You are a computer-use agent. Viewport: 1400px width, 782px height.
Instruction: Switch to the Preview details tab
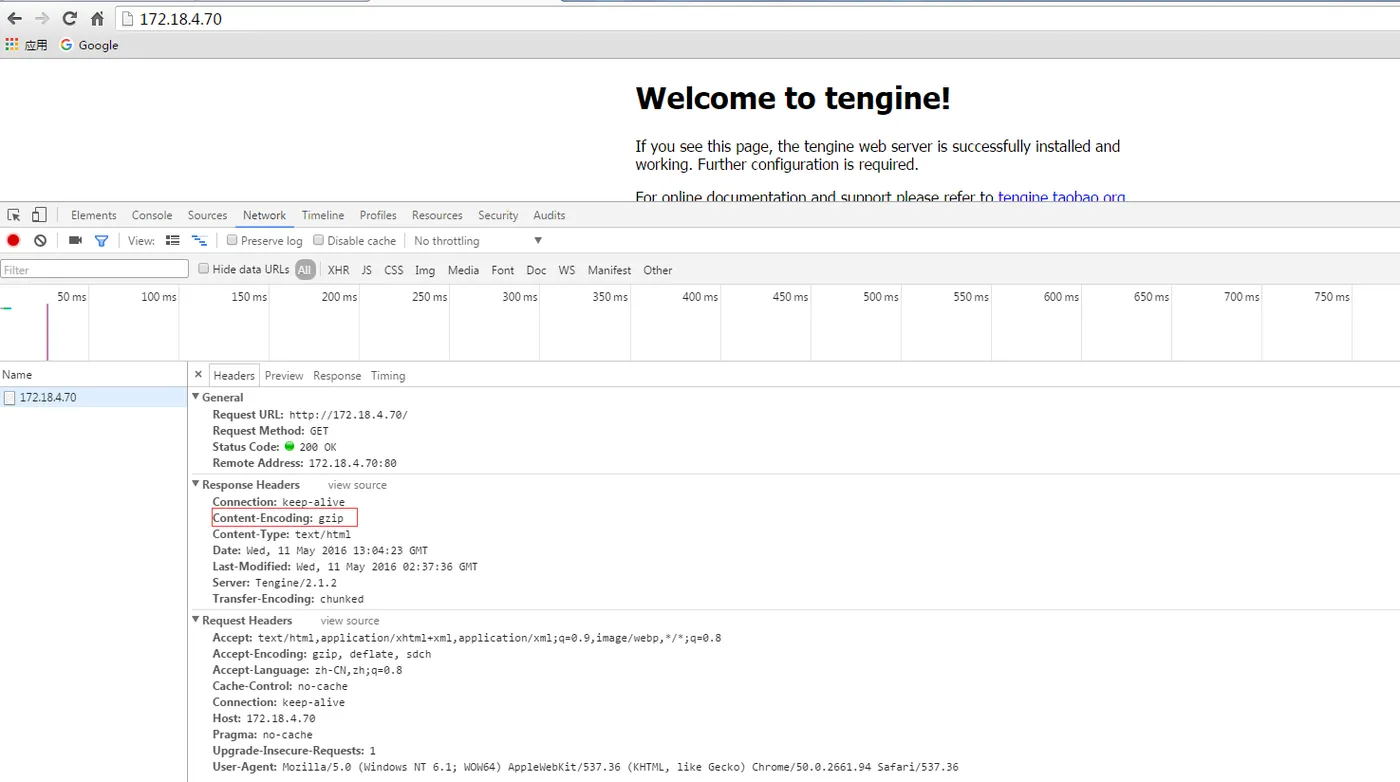(x=284, y=376)
